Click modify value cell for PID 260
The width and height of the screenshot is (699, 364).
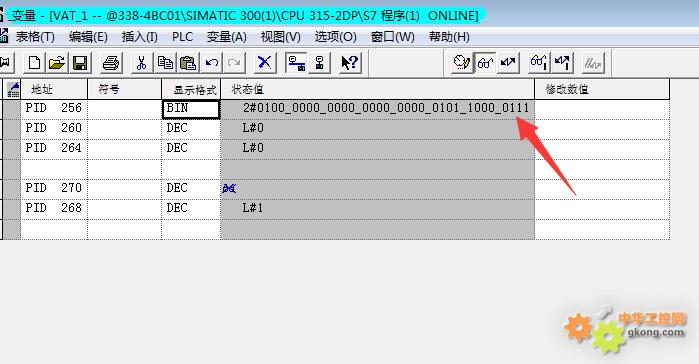(602, 129)
